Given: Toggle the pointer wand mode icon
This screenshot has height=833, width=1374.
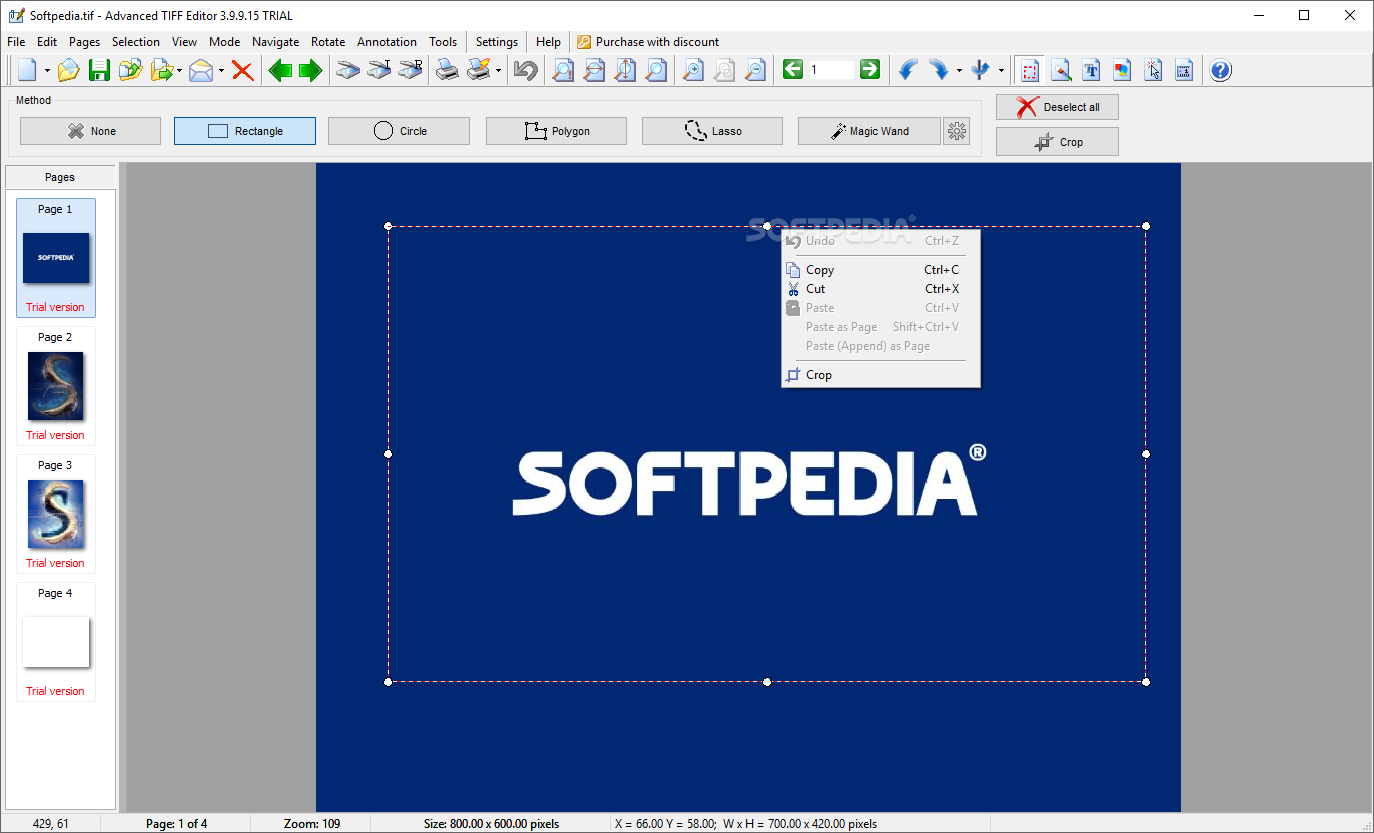Looking at the screenshot, I should click(x=1154, y=70).
